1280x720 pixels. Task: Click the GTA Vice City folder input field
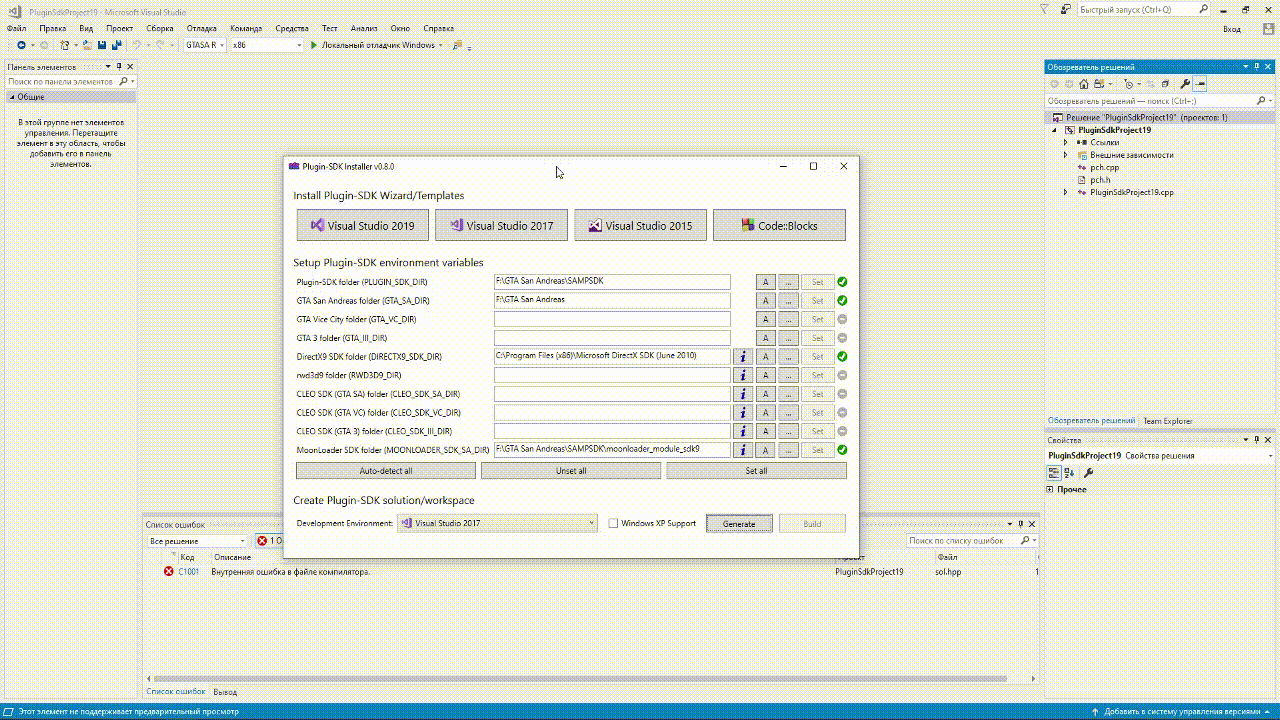coord(612,319)
